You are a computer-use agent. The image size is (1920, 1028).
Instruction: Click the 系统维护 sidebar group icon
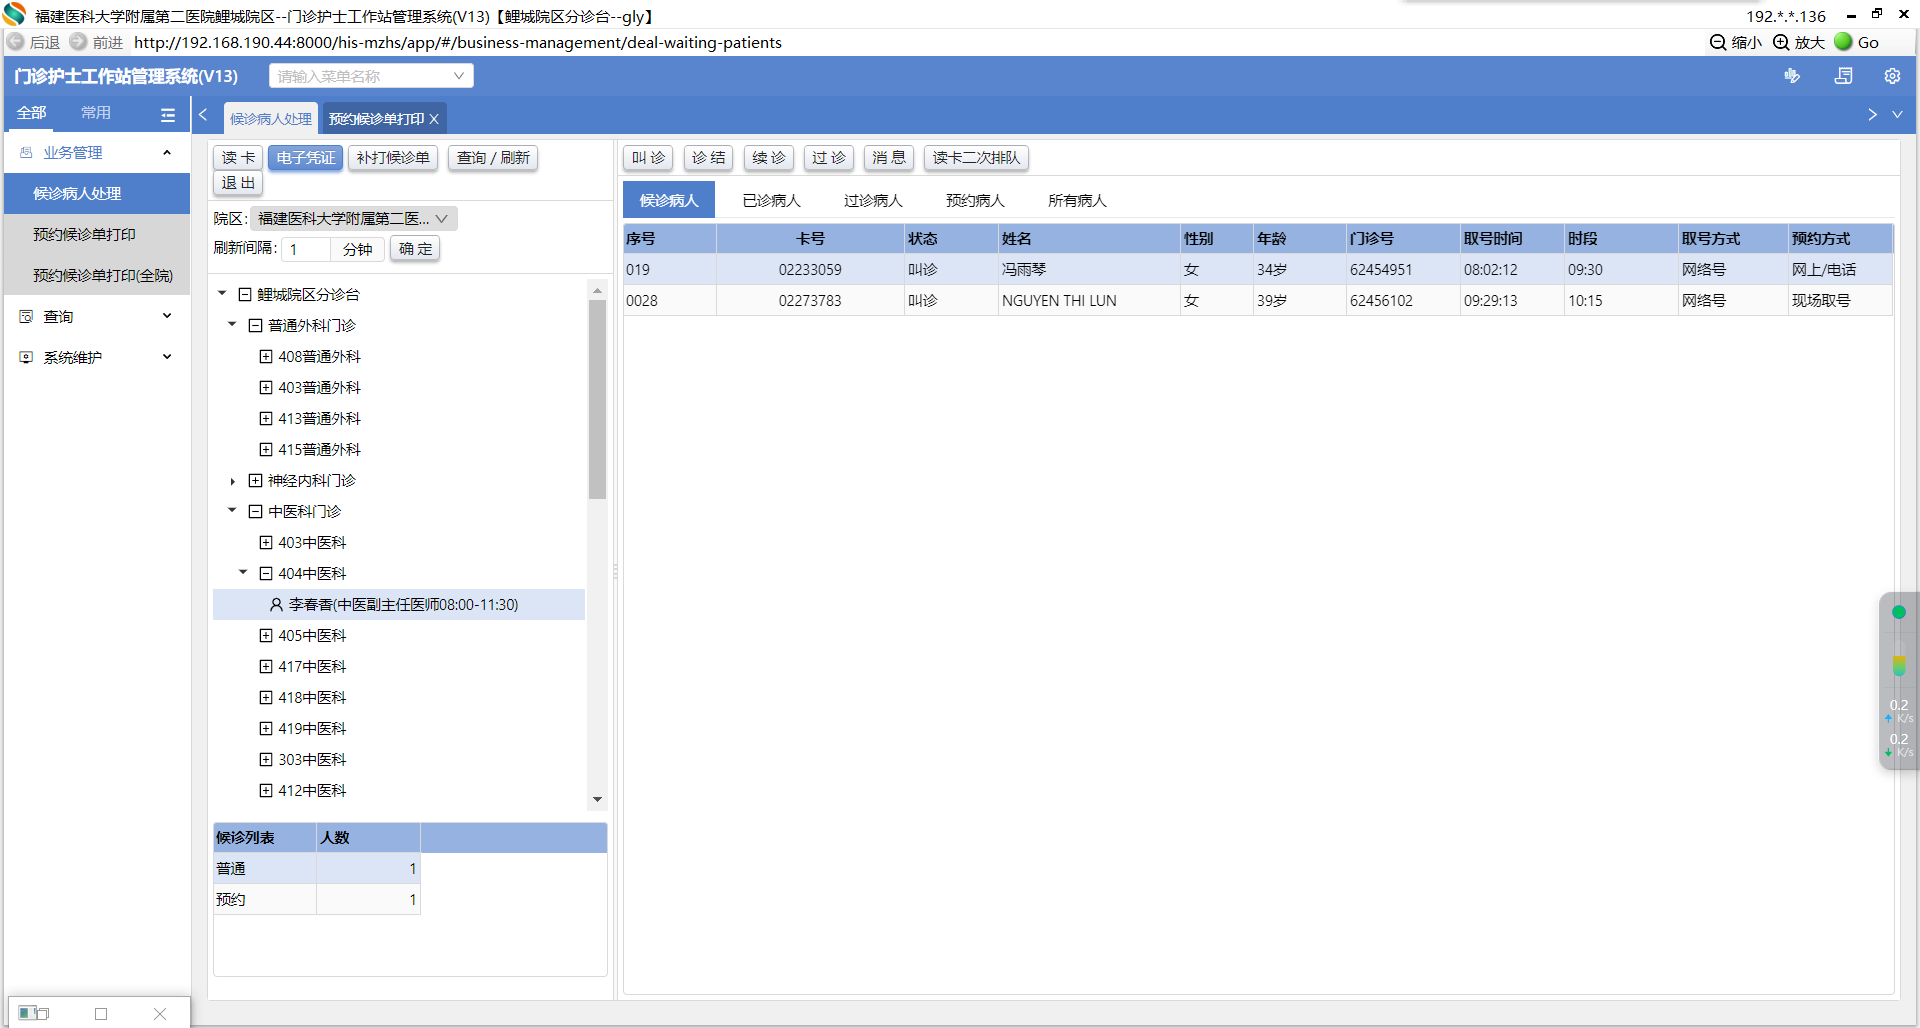(26, 358)
